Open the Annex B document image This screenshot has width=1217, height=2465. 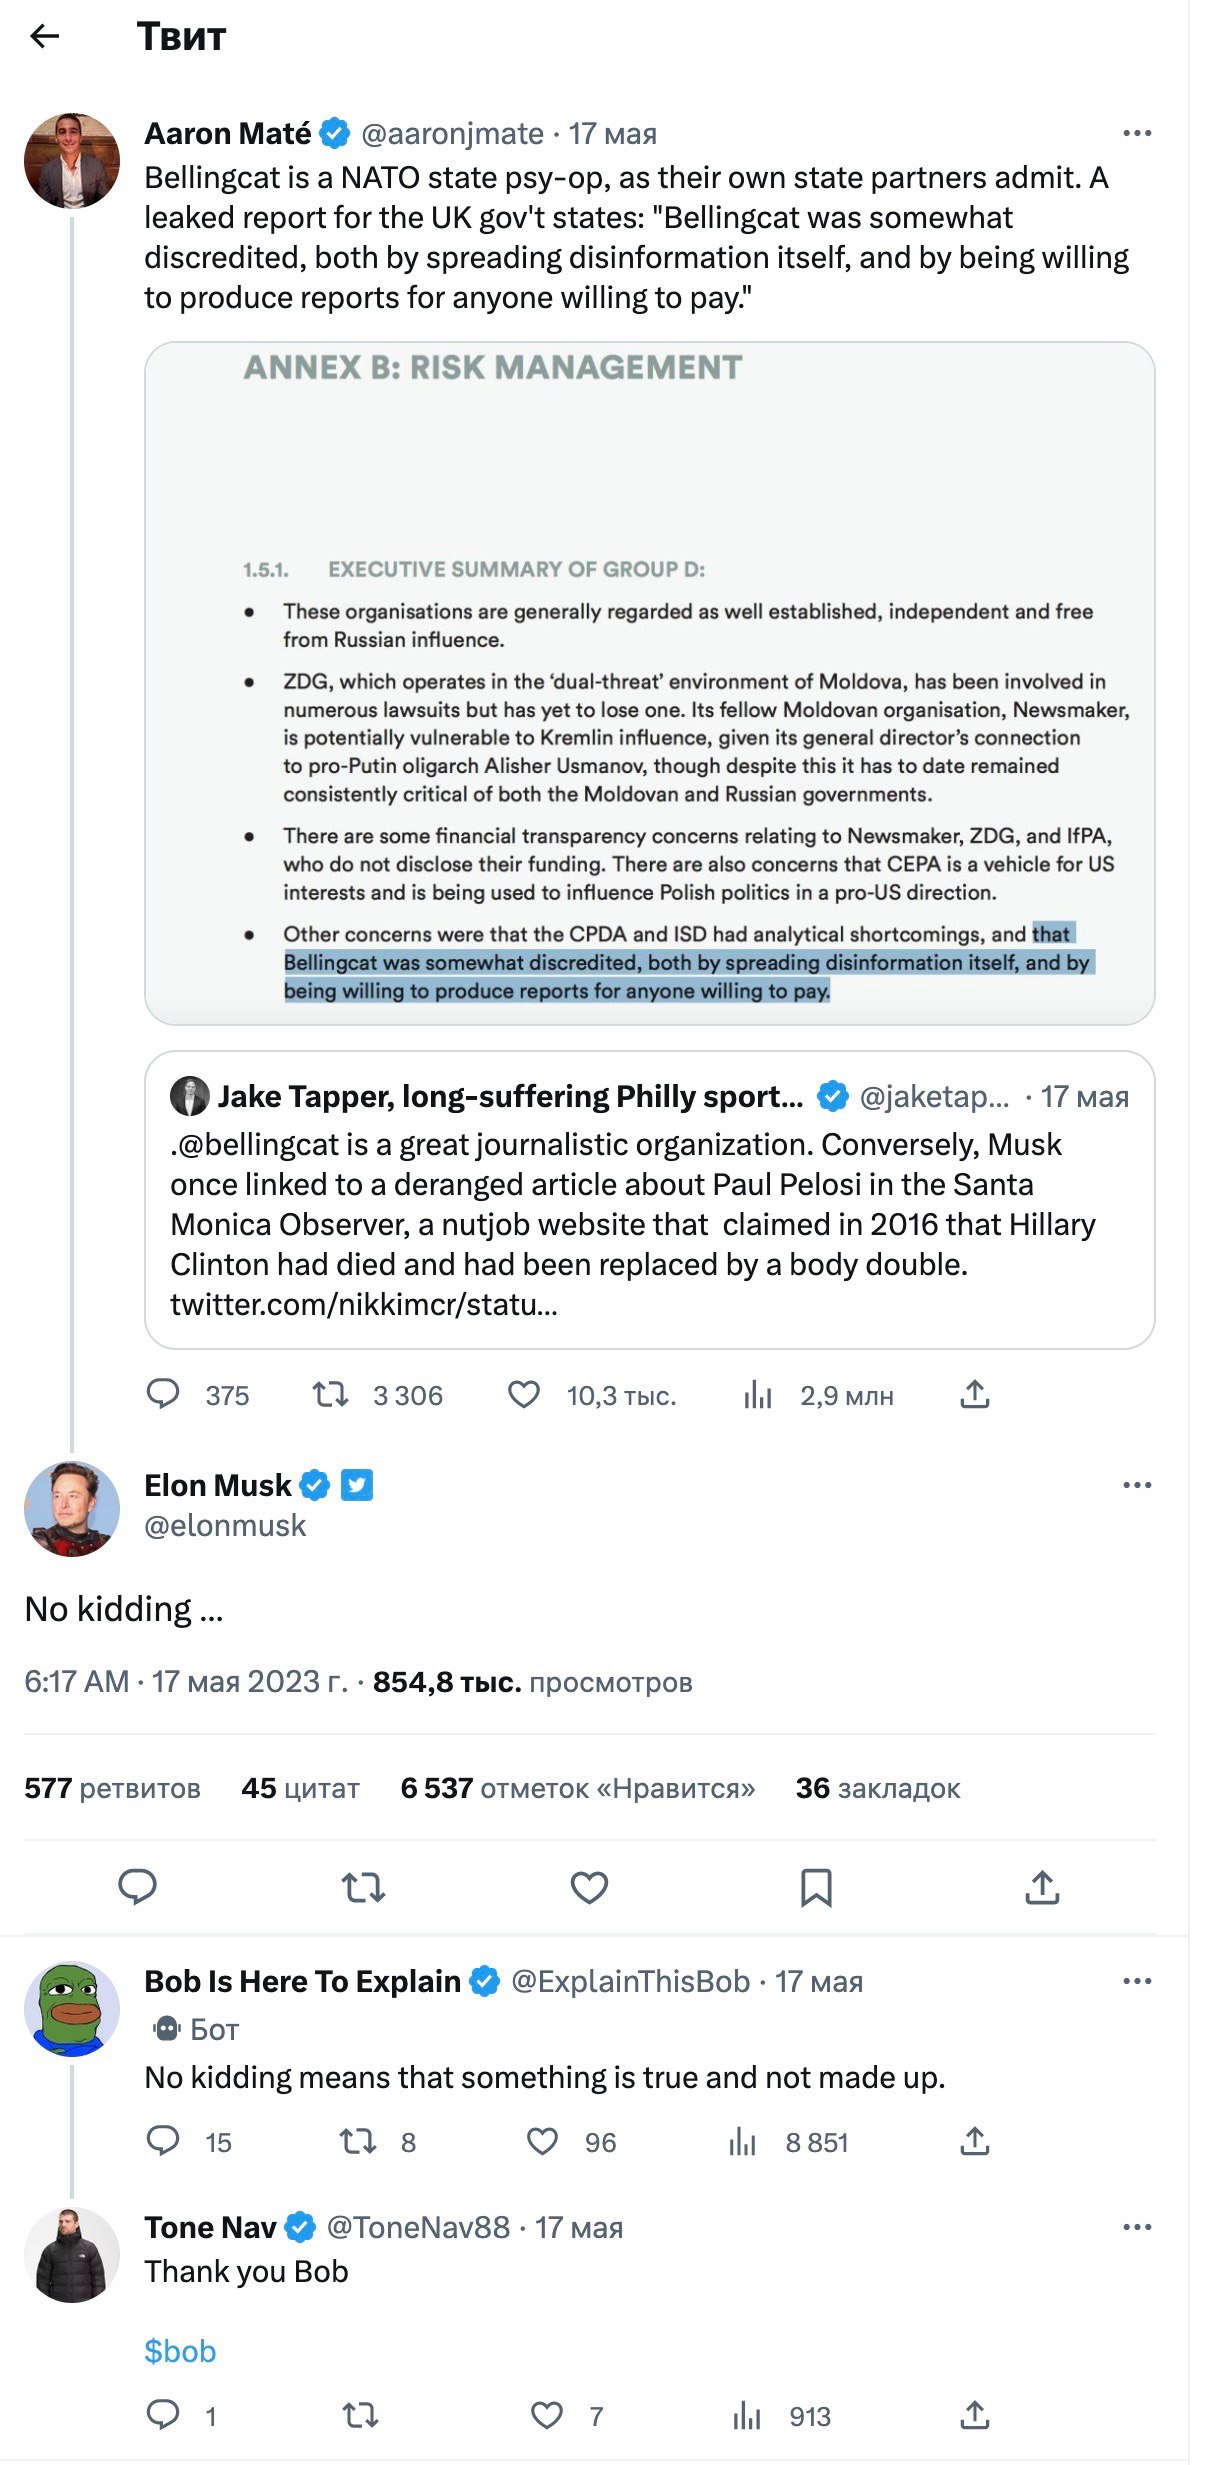tap(650, 683)
